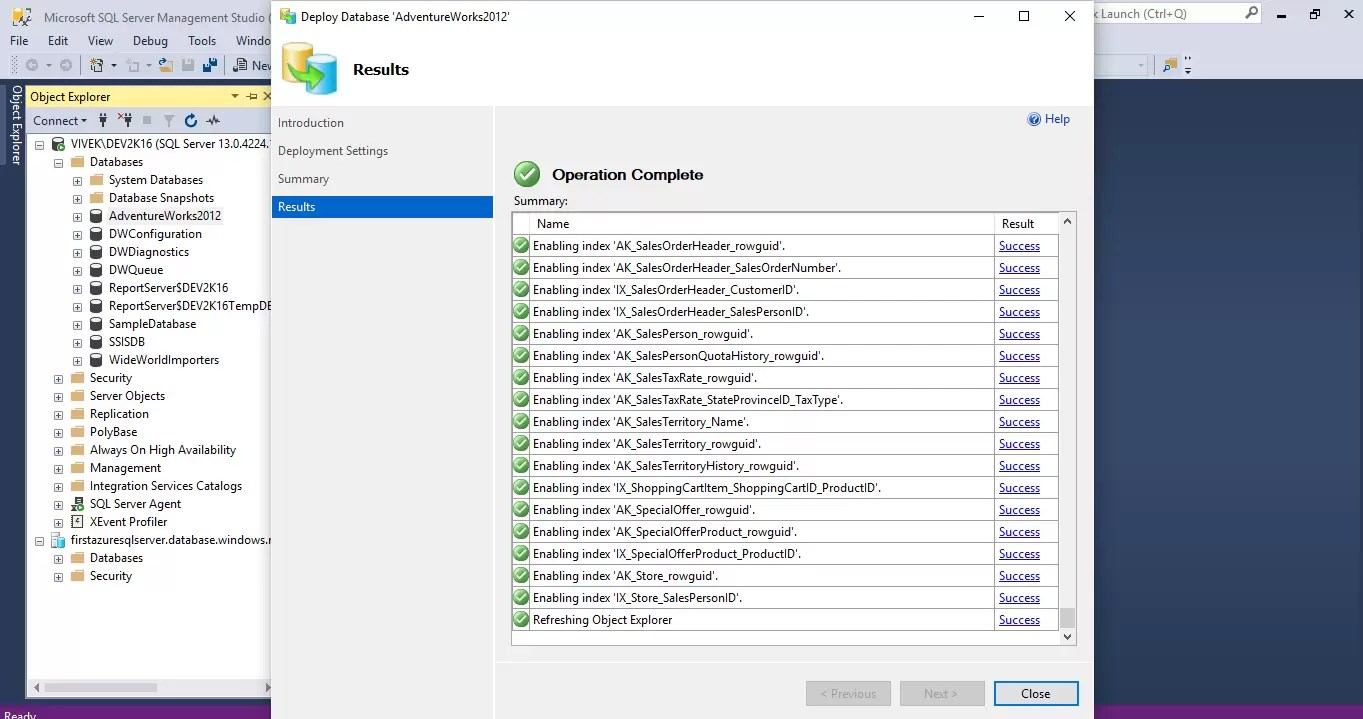1363x719 pixels.
Task: Open Success link for Refreshing Object Explorer
Action: 1019,620
